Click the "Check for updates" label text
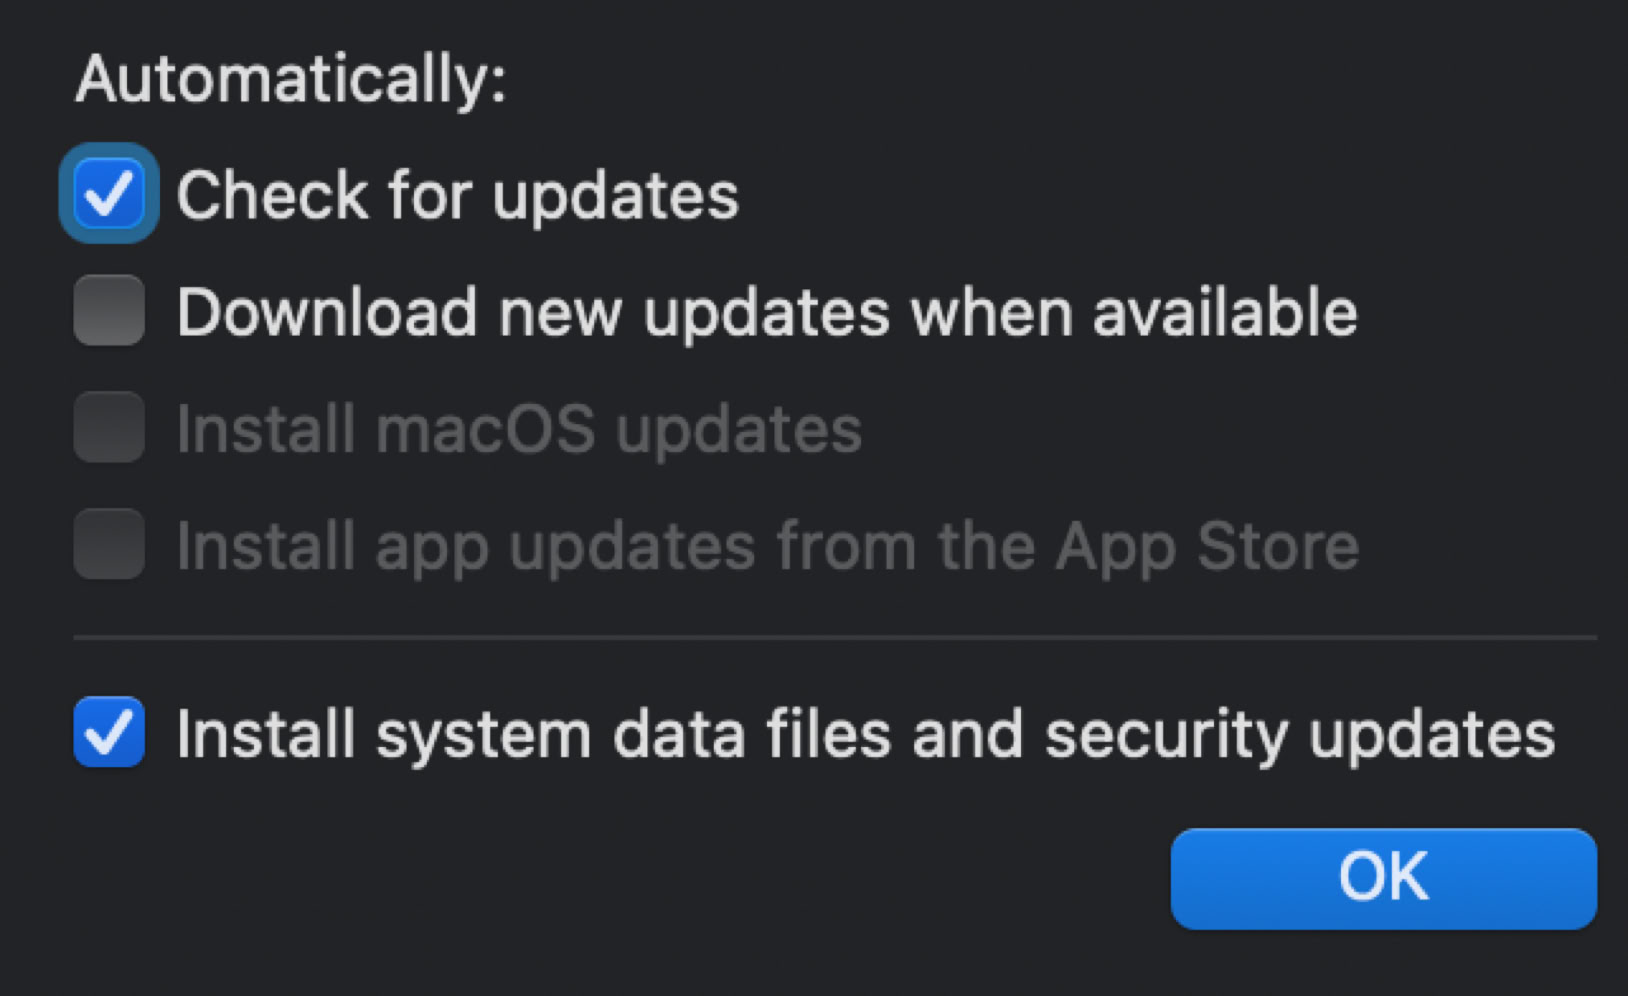Image resolution: width=1628 pixels, height=996 pixels. [457, 194]
